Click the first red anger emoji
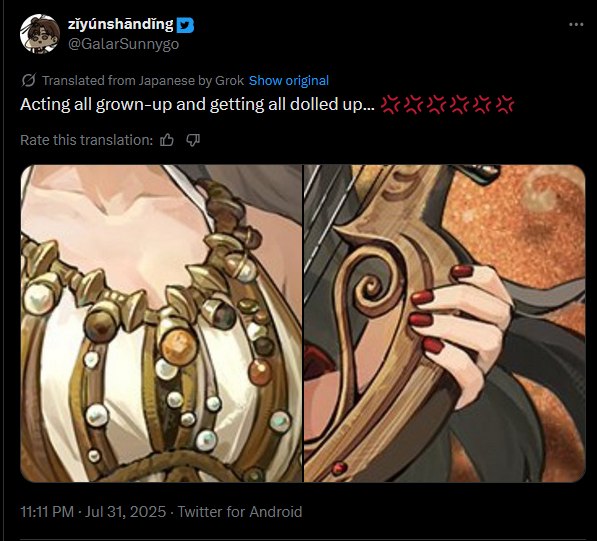 point(390,104)
